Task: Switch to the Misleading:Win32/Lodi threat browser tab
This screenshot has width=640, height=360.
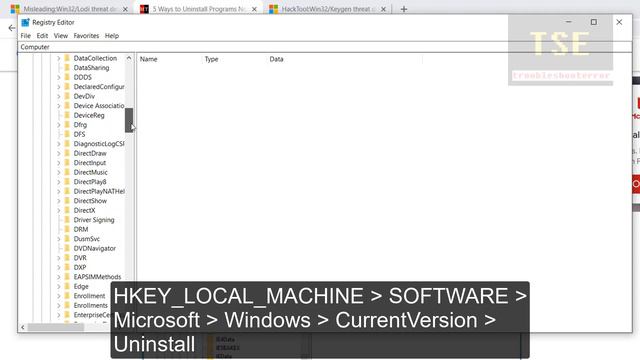Action: 70,9
